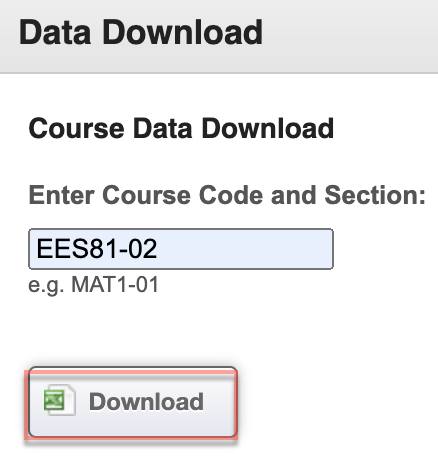Screen dimensions: 438x456
Task: Click the 'Course Data Download' heading
Action: click(181, 128)
